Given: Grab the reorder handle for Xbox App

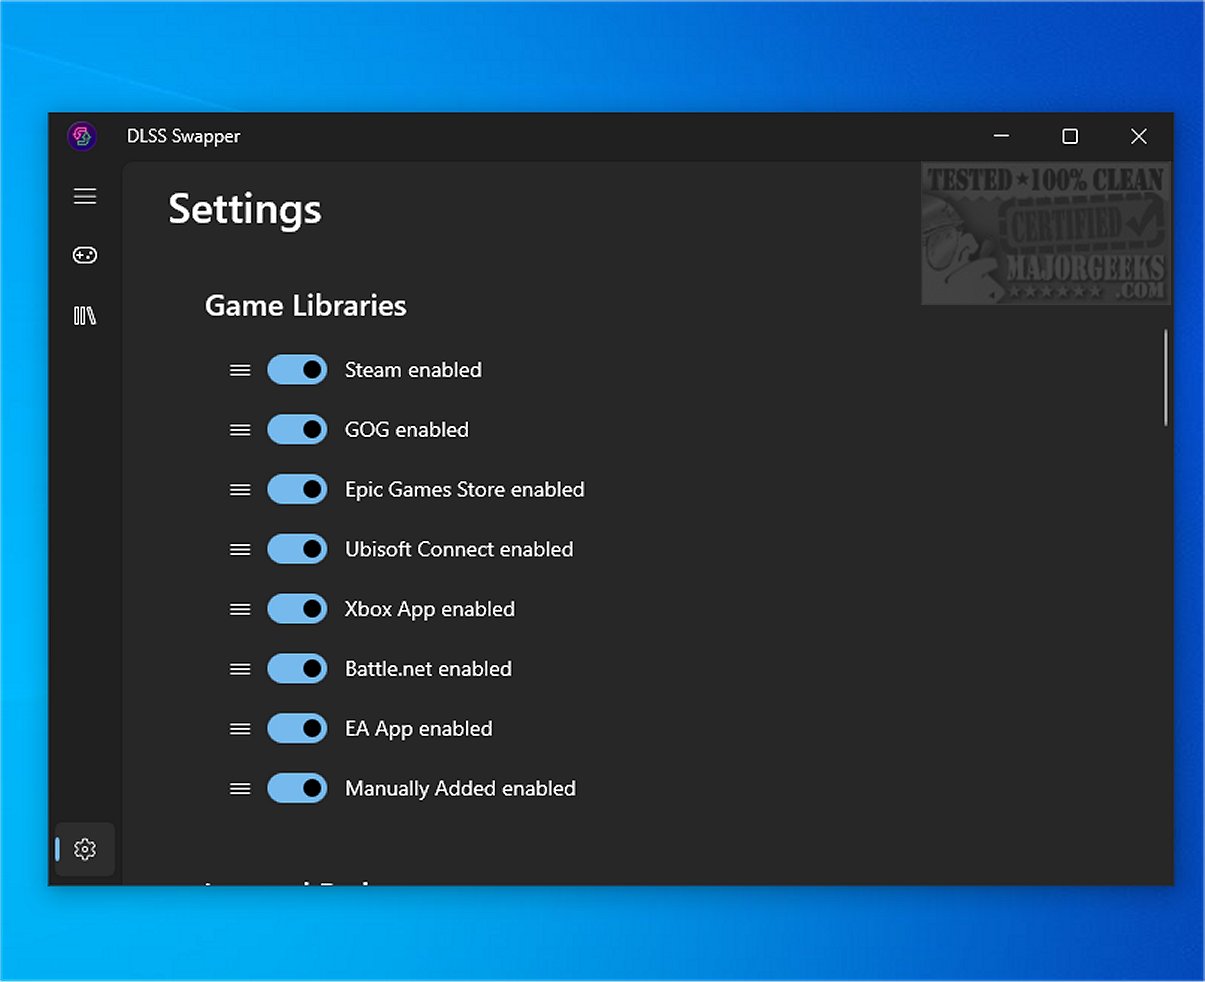Looking at the screenshot, I should tap(240, 609).
